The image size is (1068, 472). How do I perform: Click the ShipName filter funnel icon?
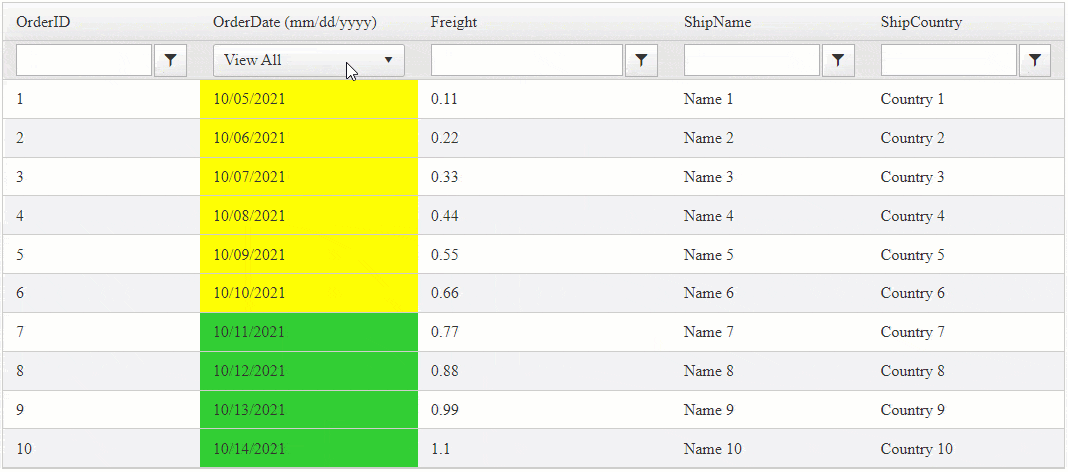838,61
